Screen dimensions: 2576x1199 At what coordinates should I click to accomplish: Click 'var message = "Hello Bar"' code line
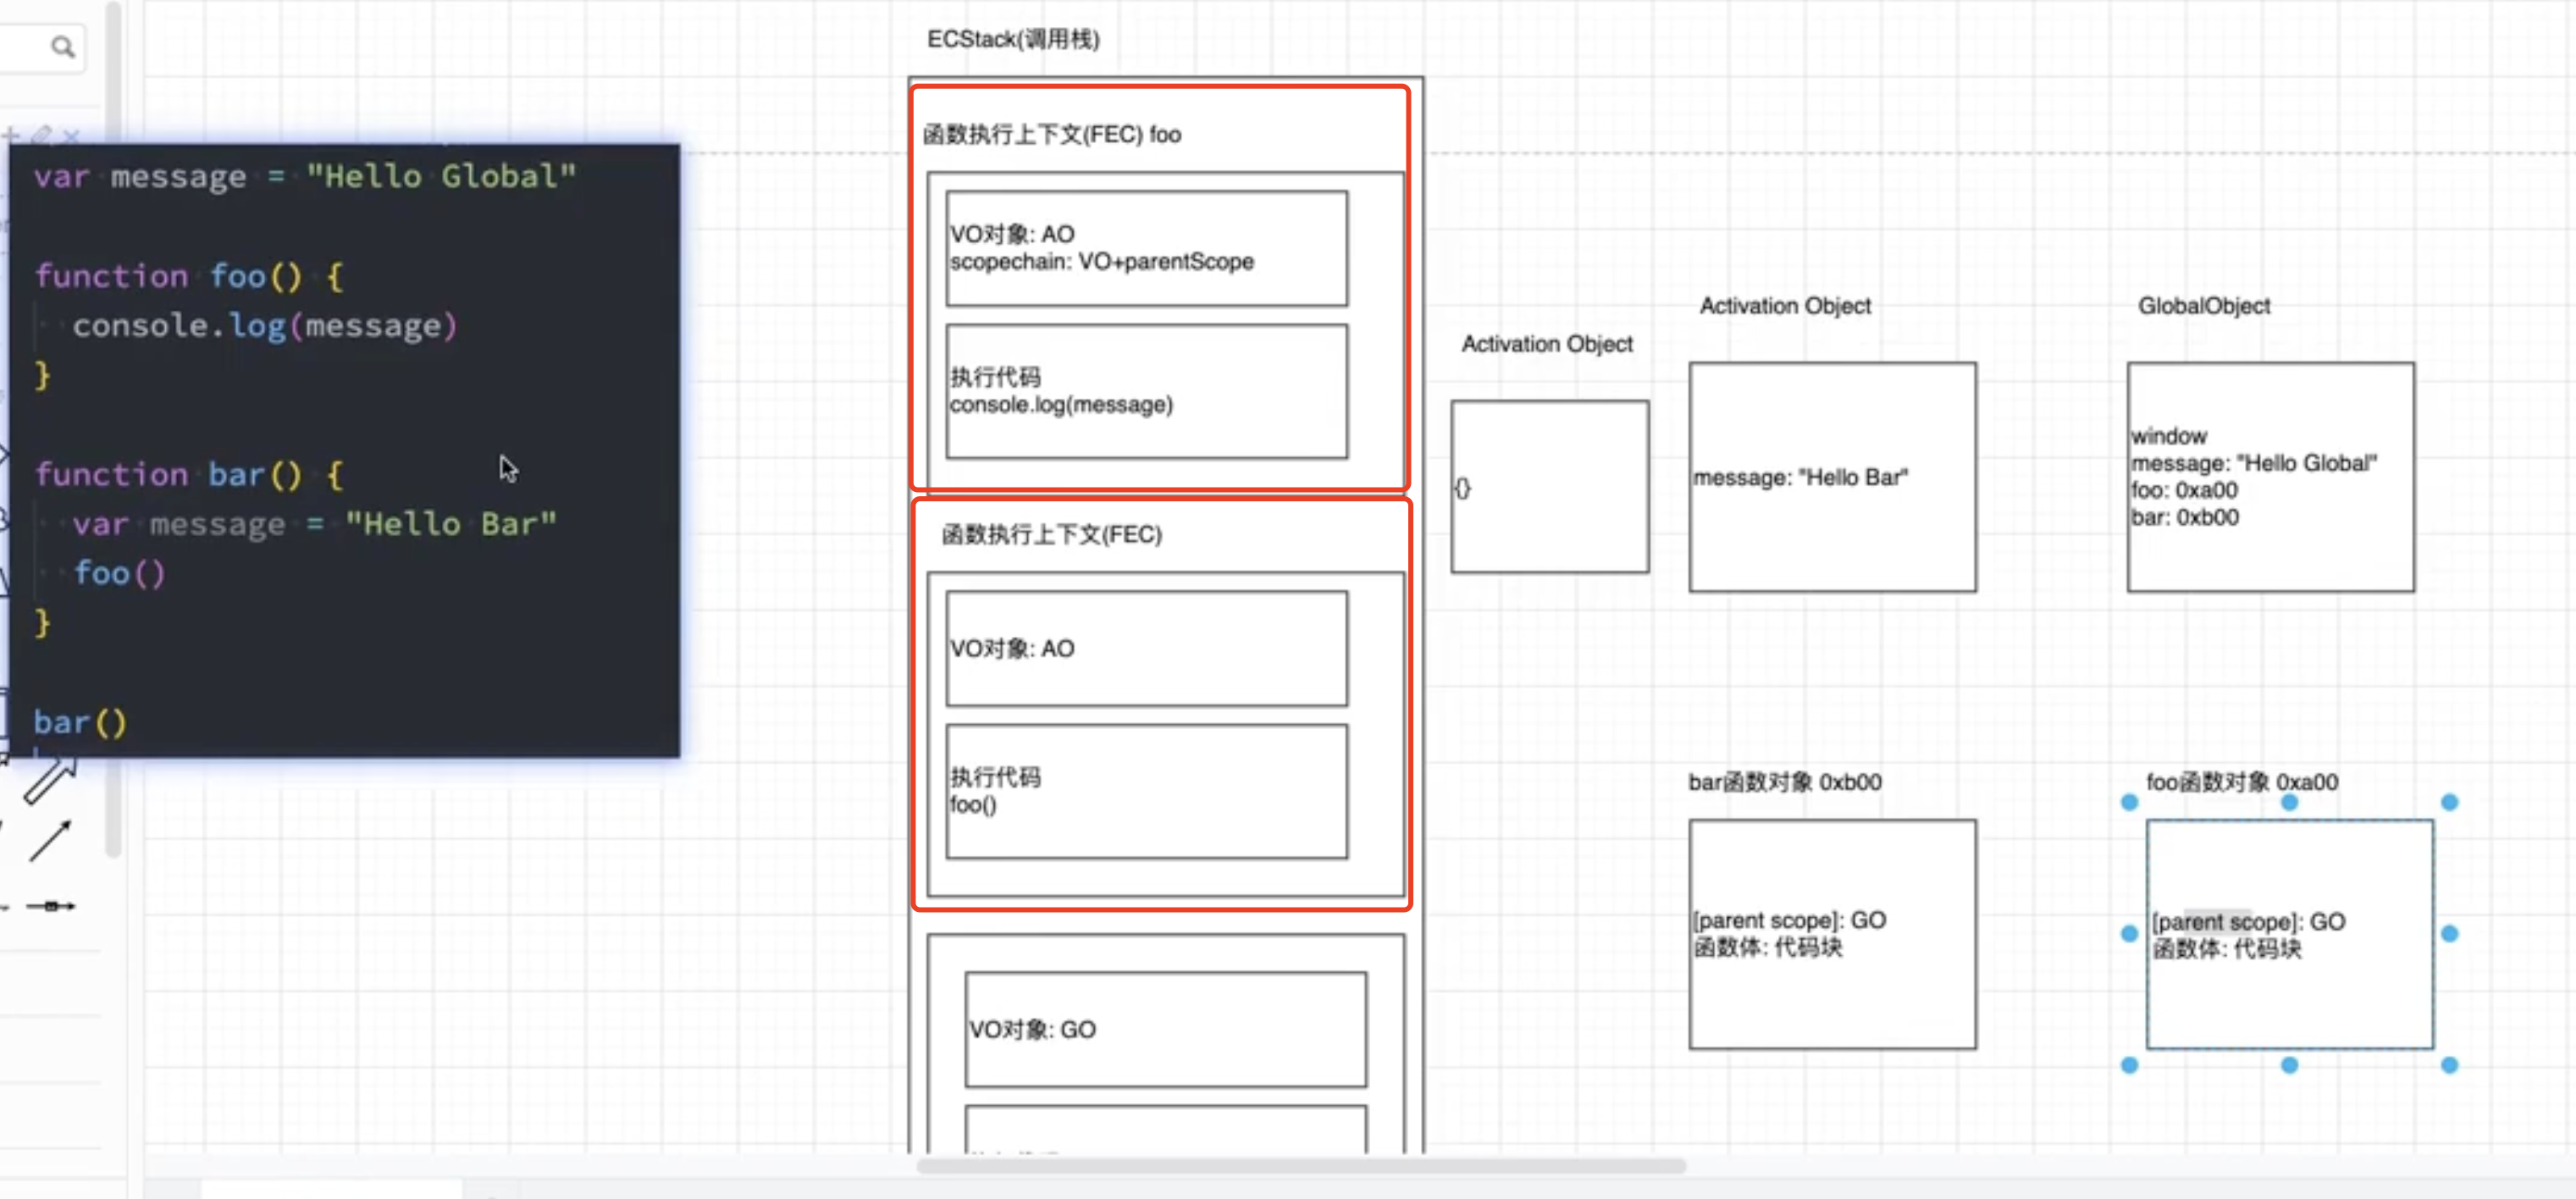pos(314,524)
